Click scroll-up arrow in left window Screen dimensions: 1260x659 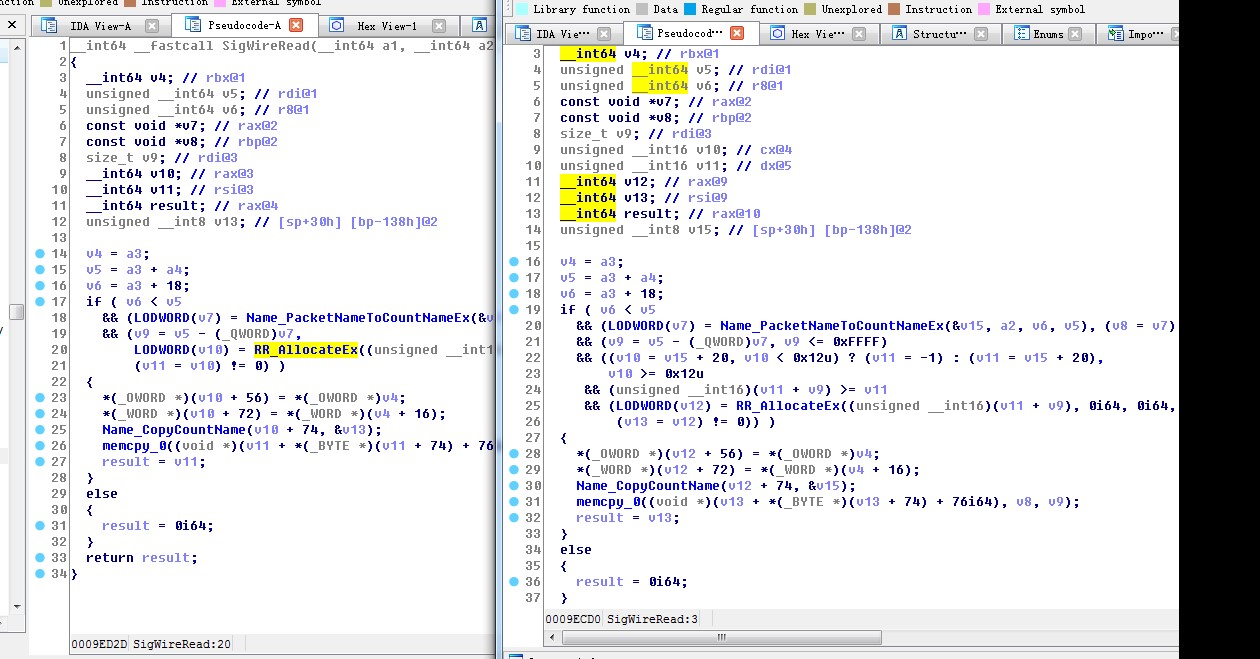pos(17,46)
